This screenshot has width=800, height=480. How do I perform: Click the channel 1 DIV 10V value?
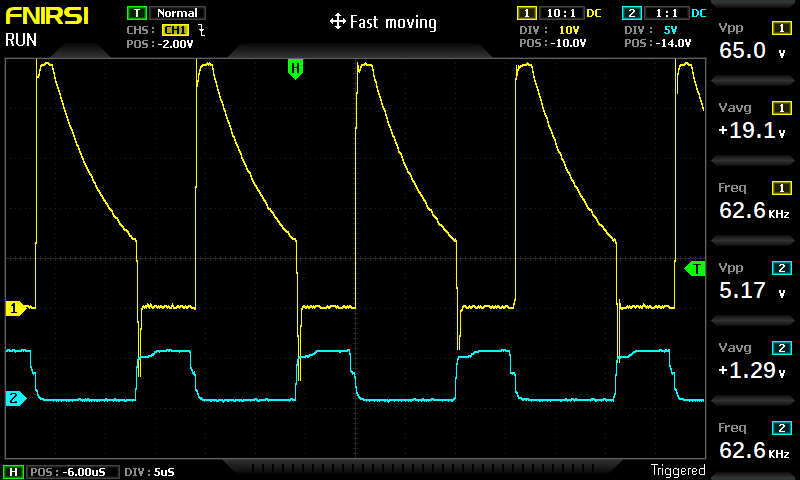click(x=569, y=30)
